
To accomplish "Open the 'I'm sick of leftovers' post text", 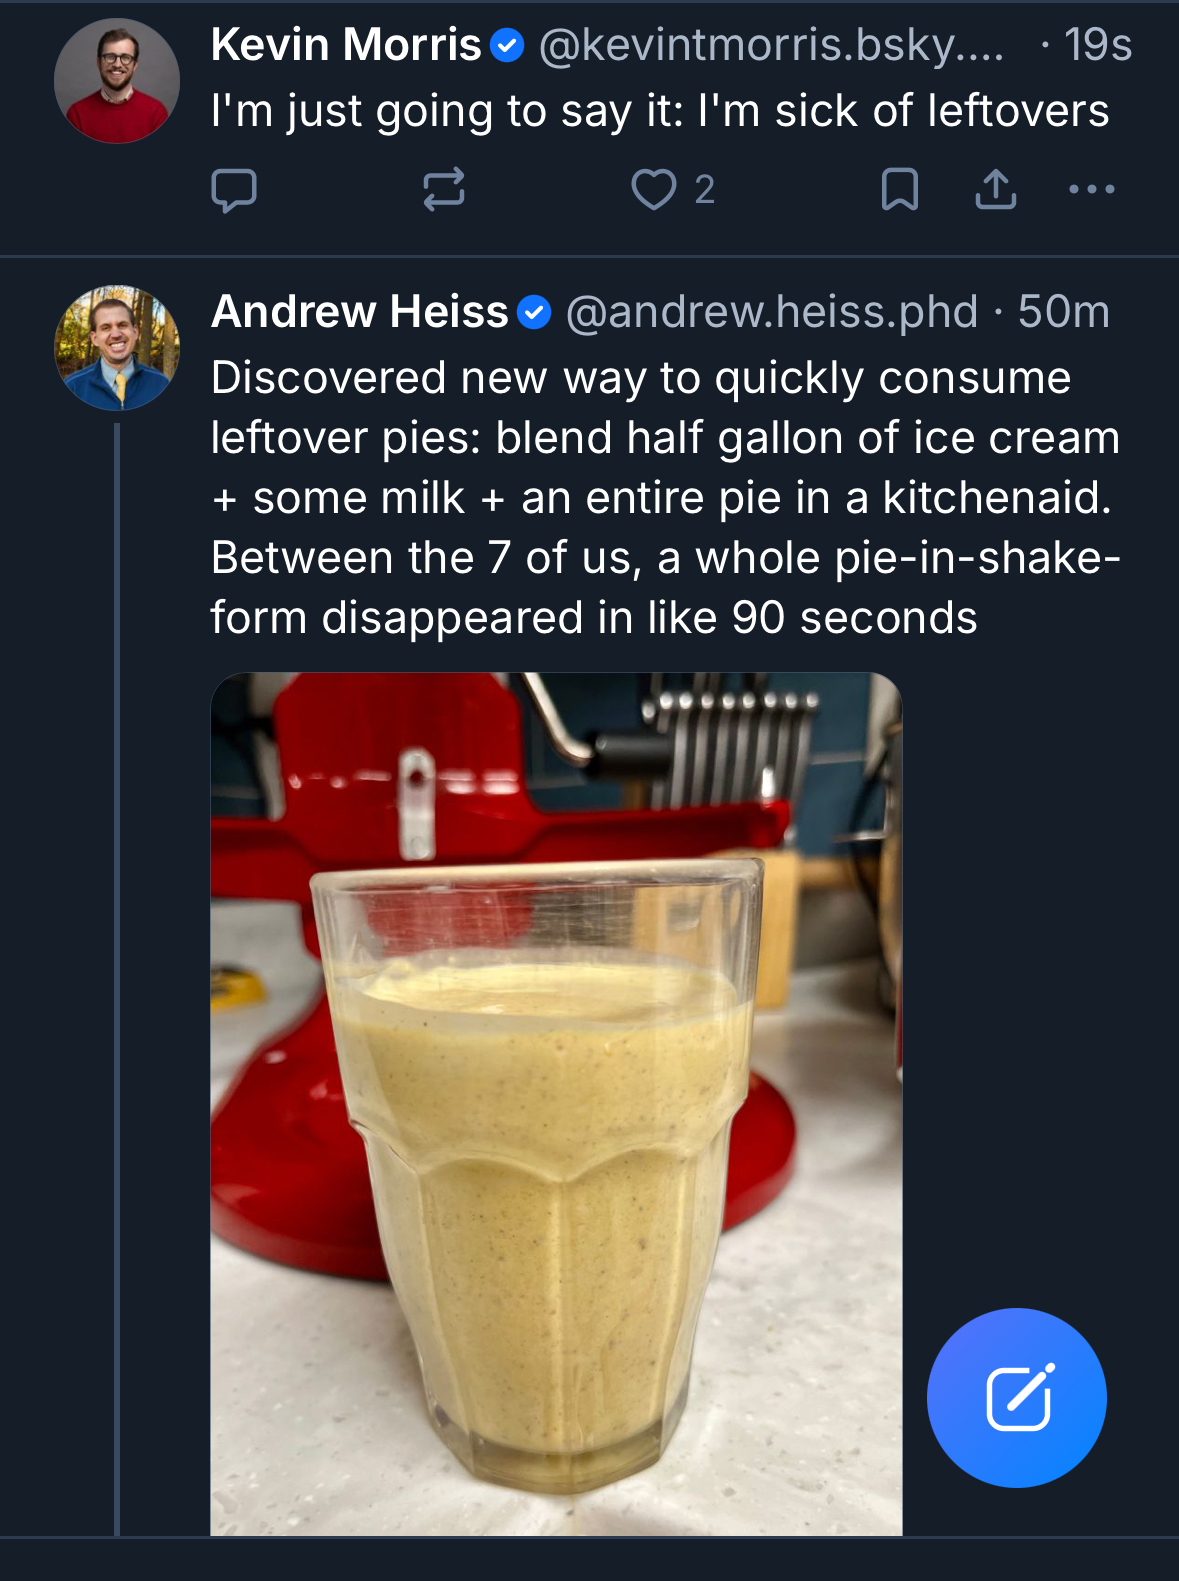I will (660, 111).
